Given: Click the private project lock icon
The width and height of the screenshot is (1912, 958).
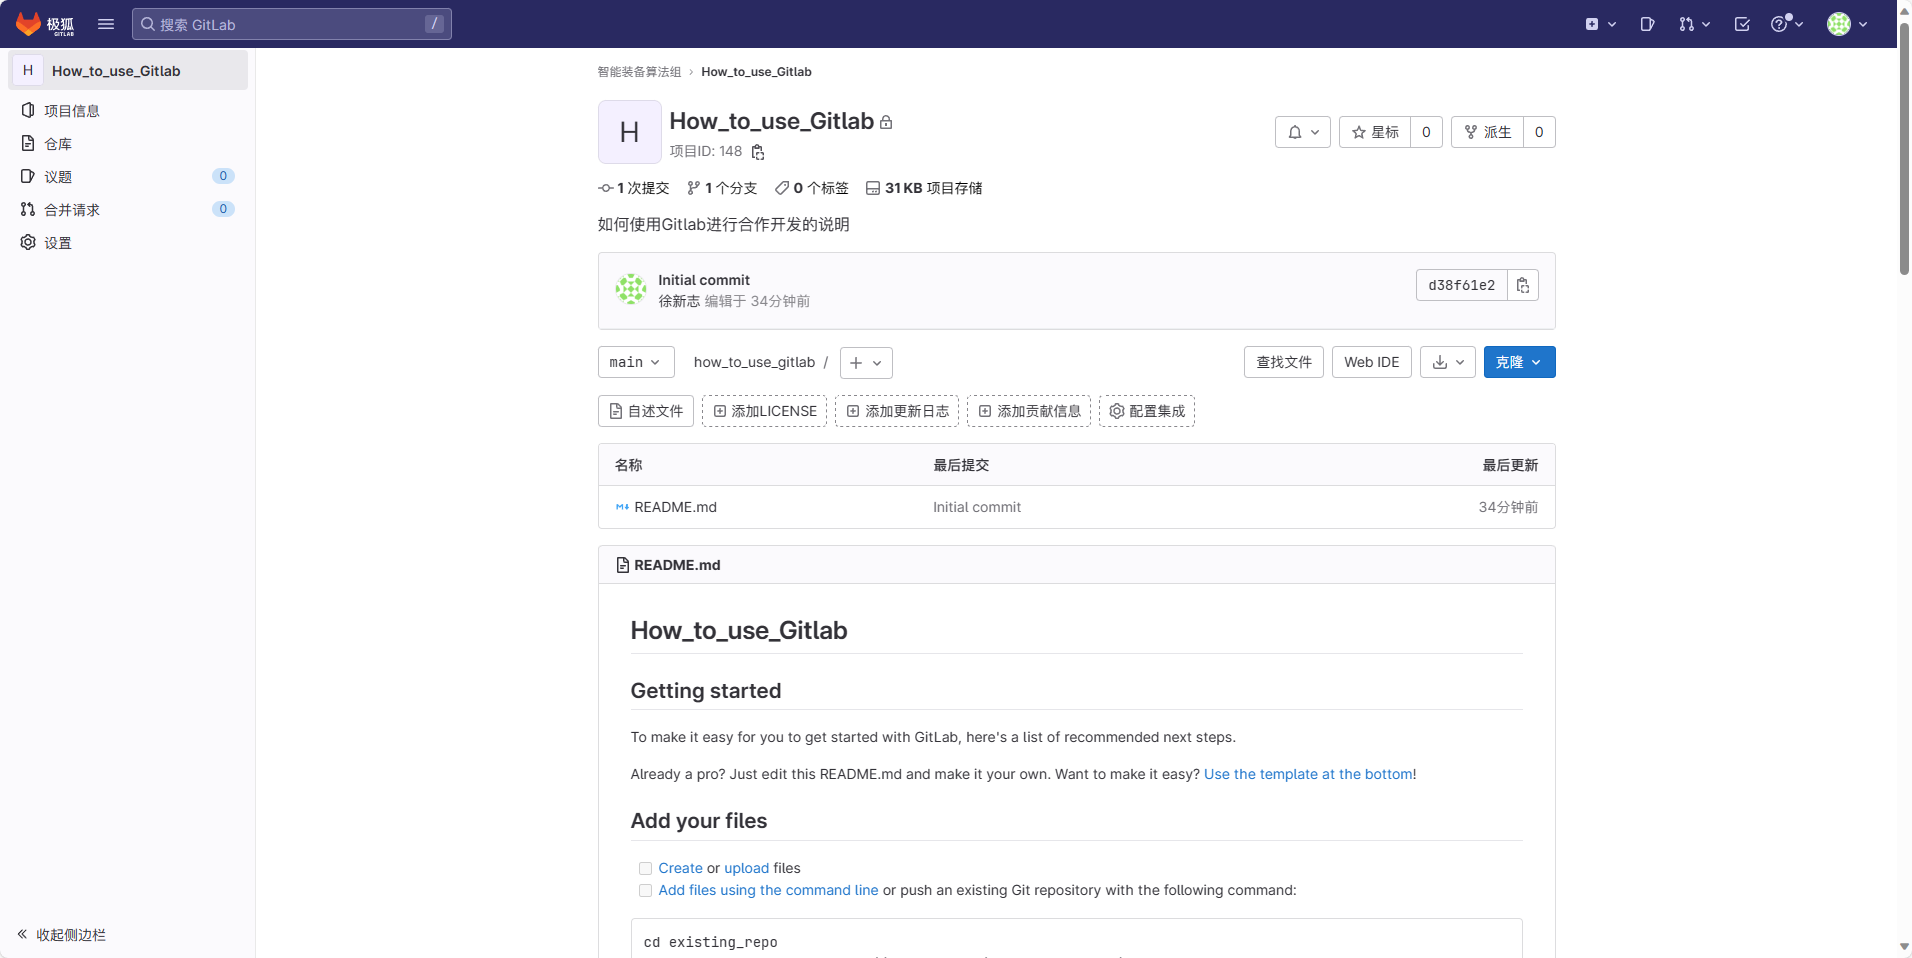Looking at the screenshot, I should click(x=886, y=122).
